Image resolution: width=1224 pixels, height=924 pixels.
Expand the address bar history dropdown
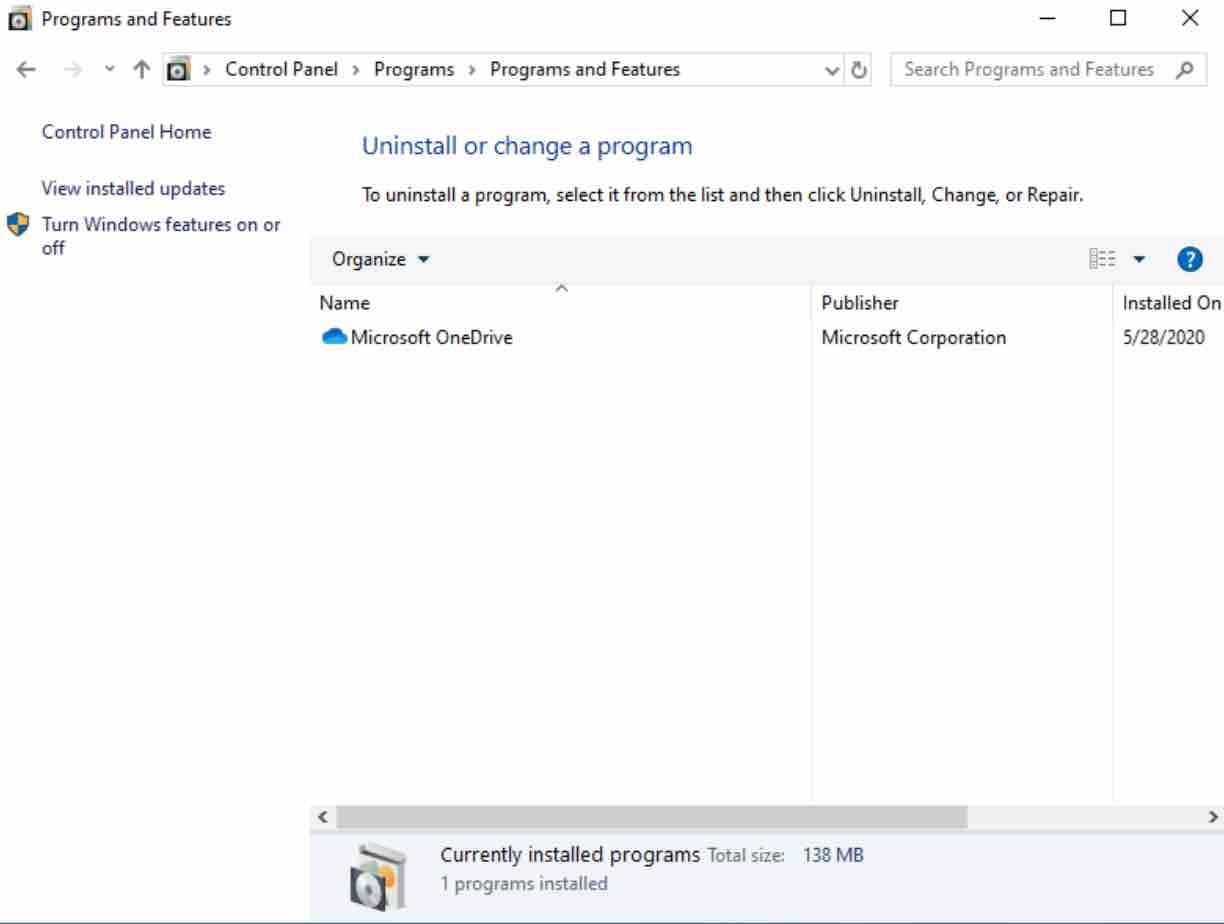click(833, 70)
